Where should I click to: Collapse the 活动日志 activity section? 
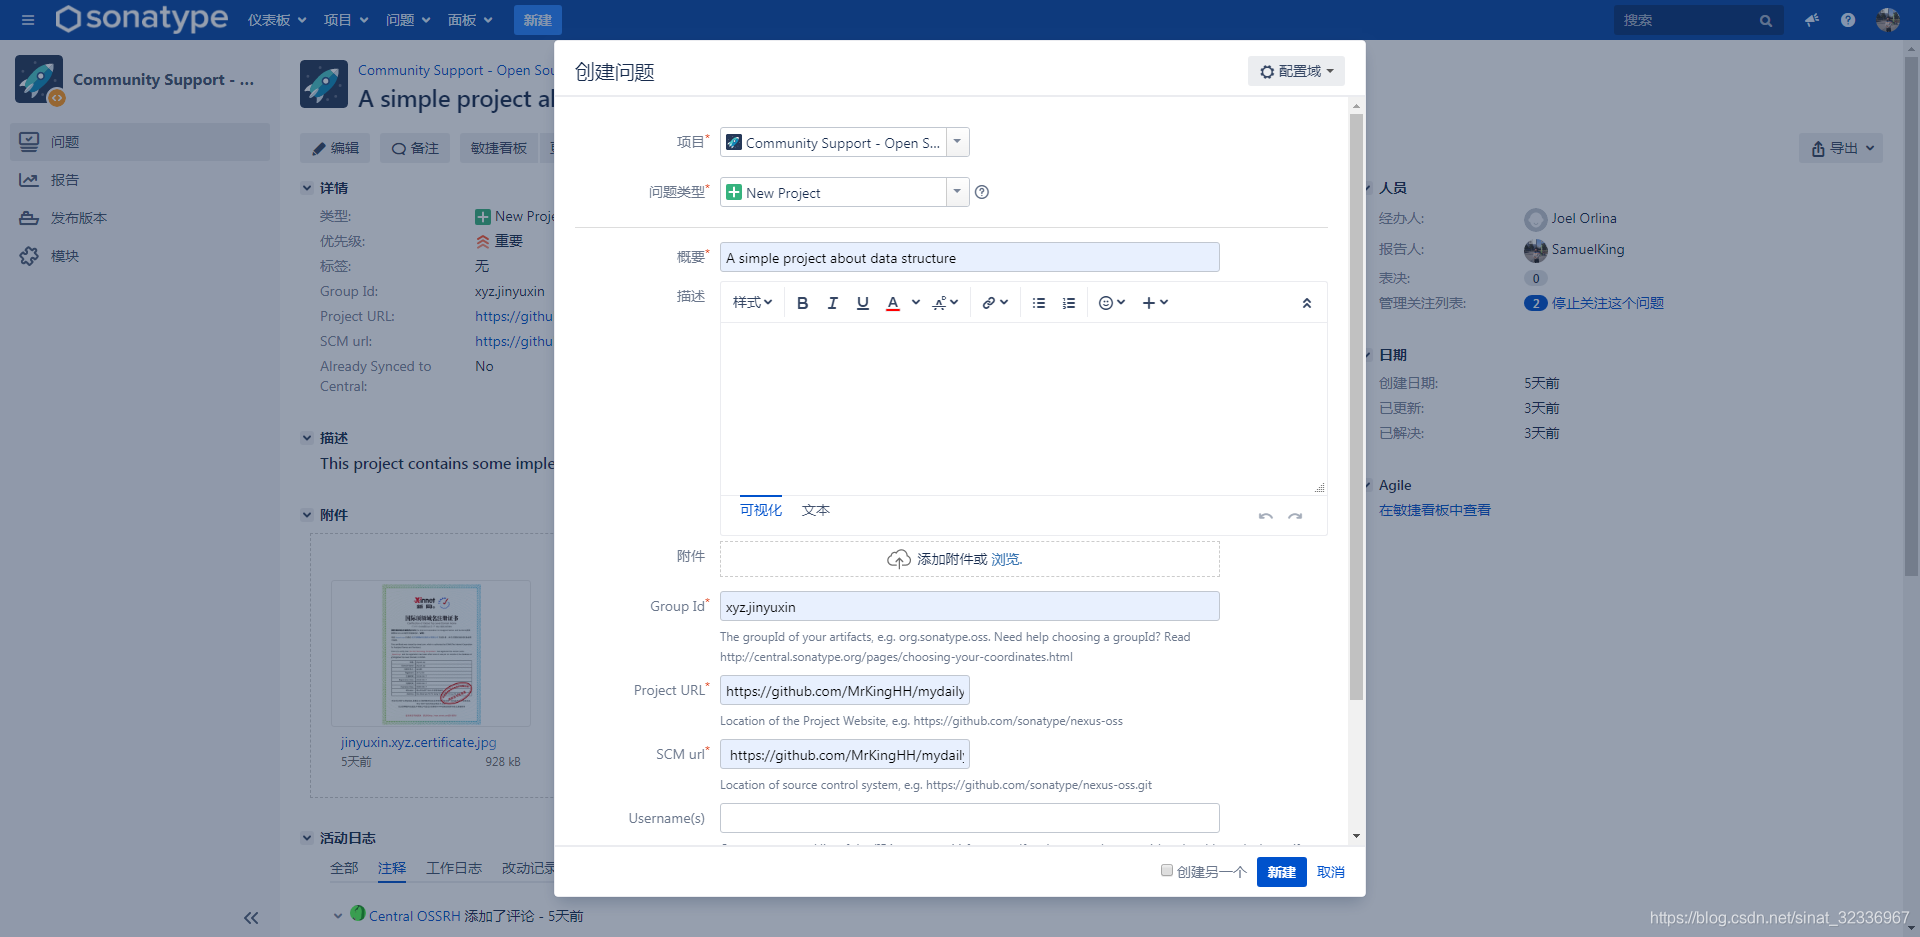(x=307, y=838)
